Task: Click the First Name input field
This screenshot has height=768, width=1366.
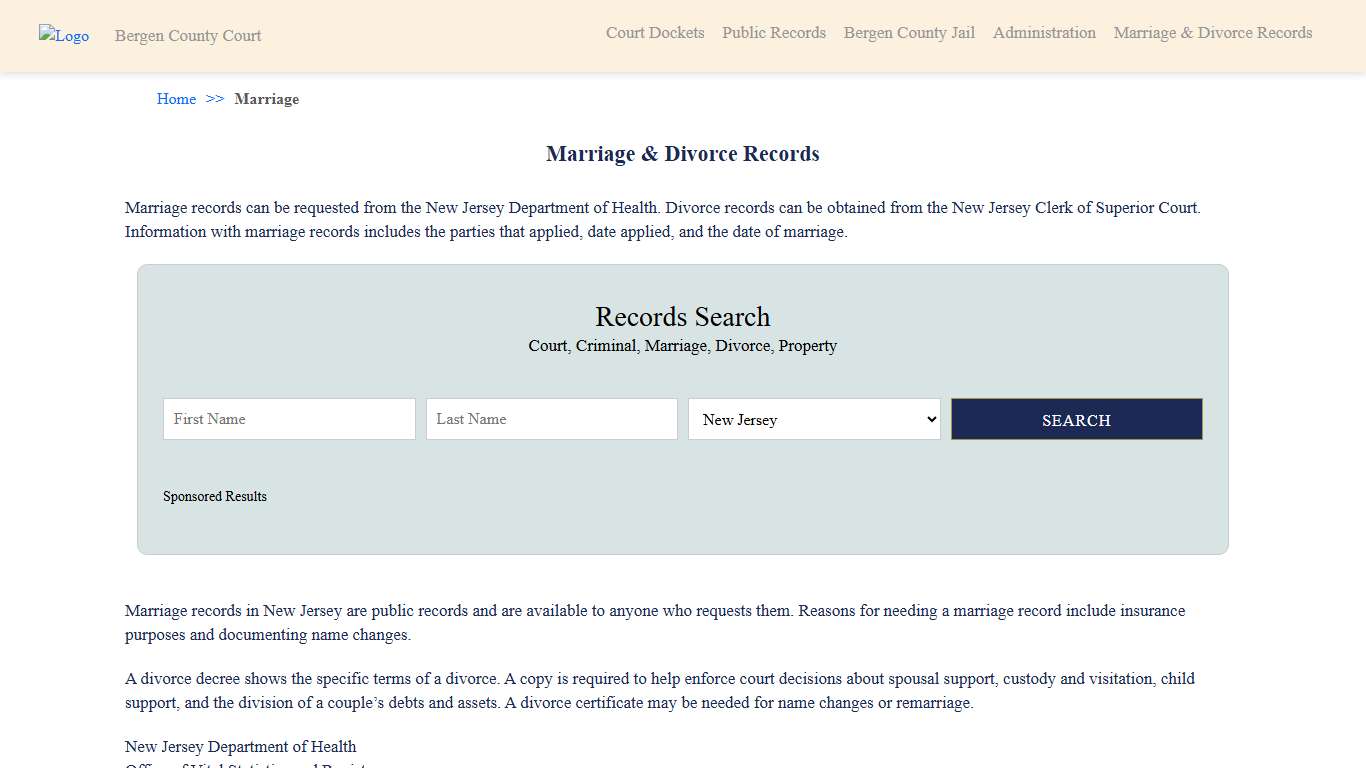Action: coord(288,419)
